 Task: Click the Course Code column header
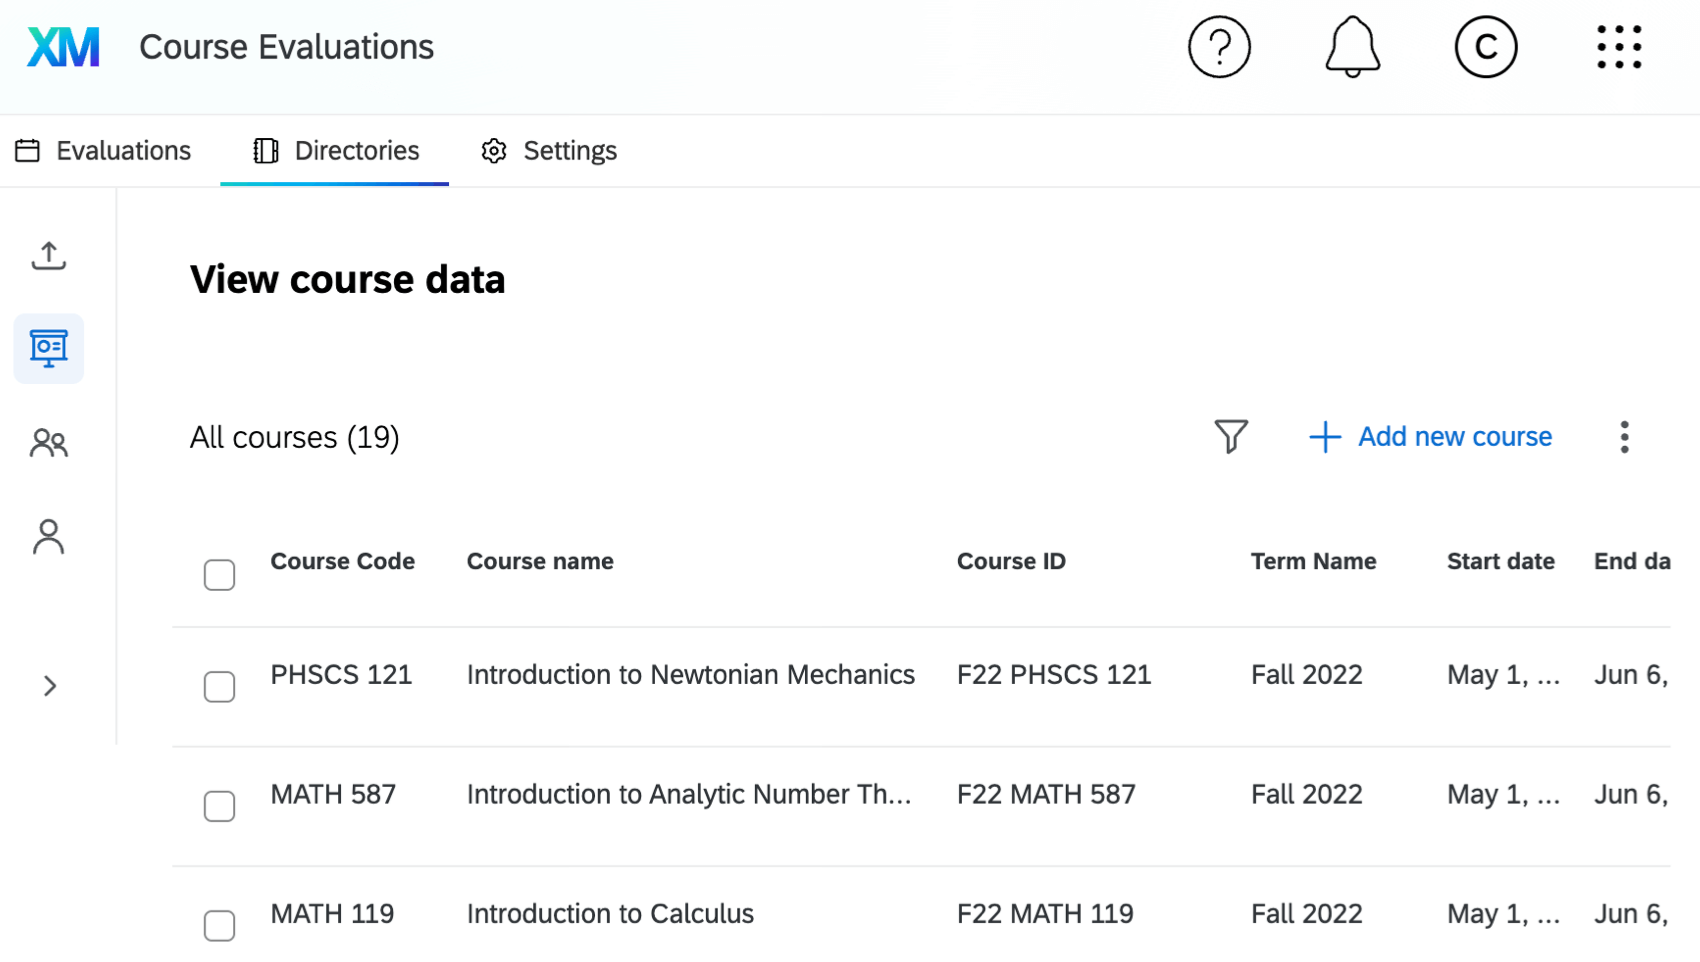click(342, 561)
